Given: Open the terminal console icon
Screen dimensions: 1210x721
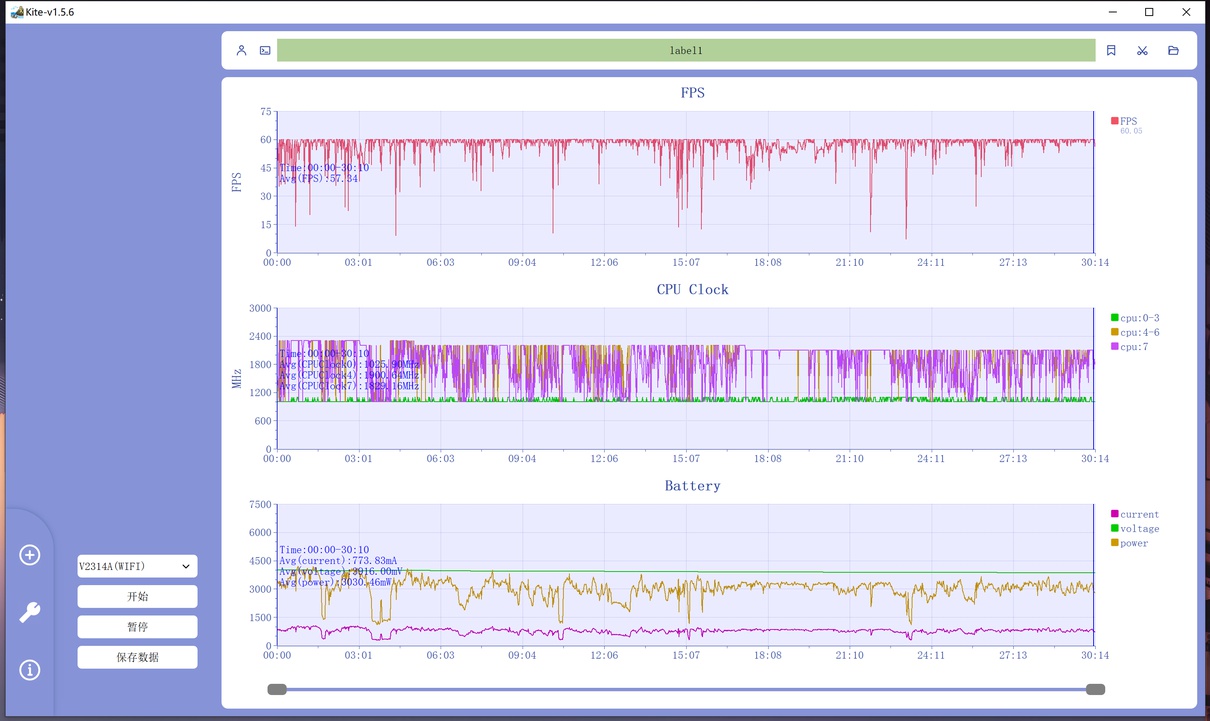Looking at the screenshot, I should (265, 50).
